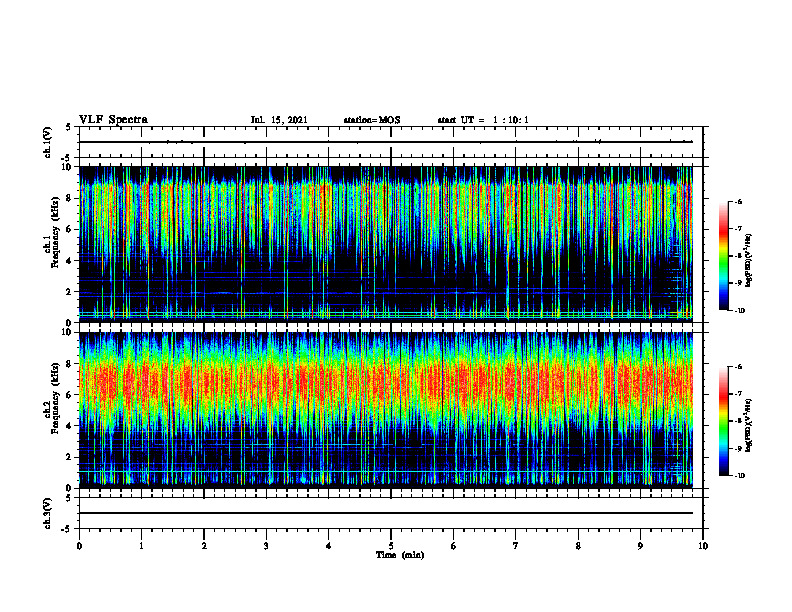The width and height of the screenshot is (792, 612).
Task: Click the "Time (min)" axis label
Action: tap(400, 555)
